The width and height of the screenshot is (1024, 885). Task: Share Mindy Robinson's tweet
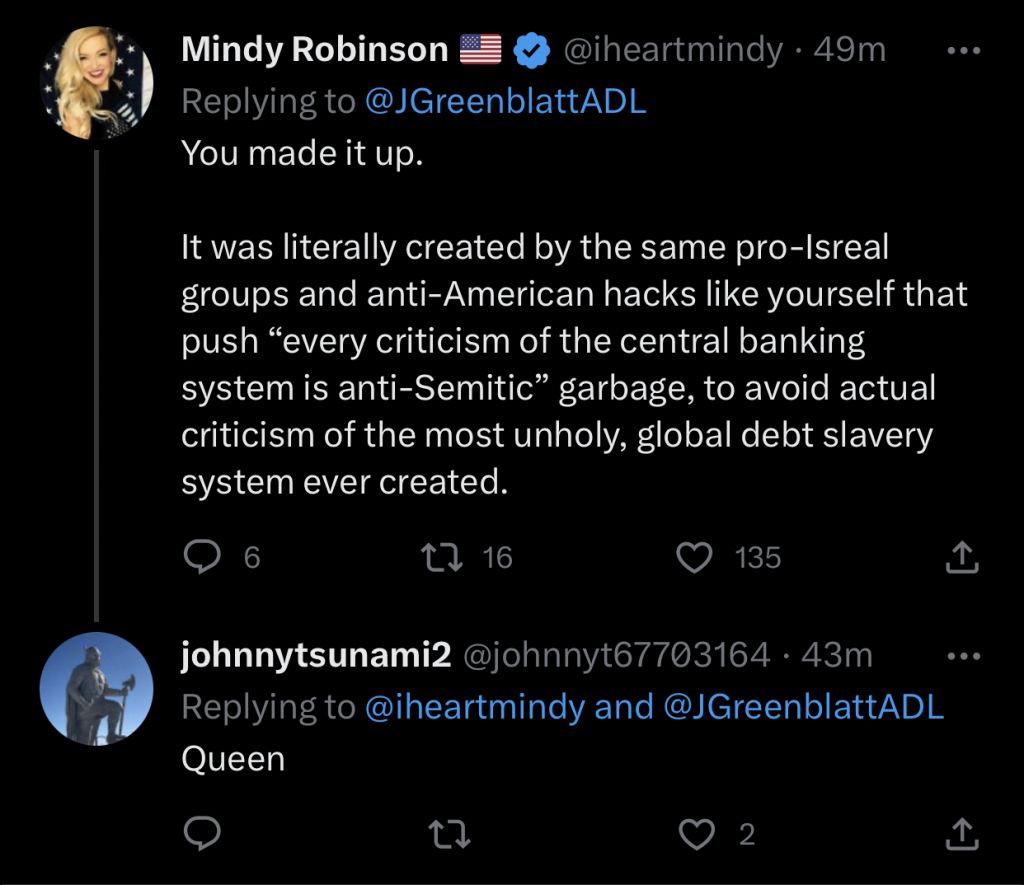pos(960,557)
